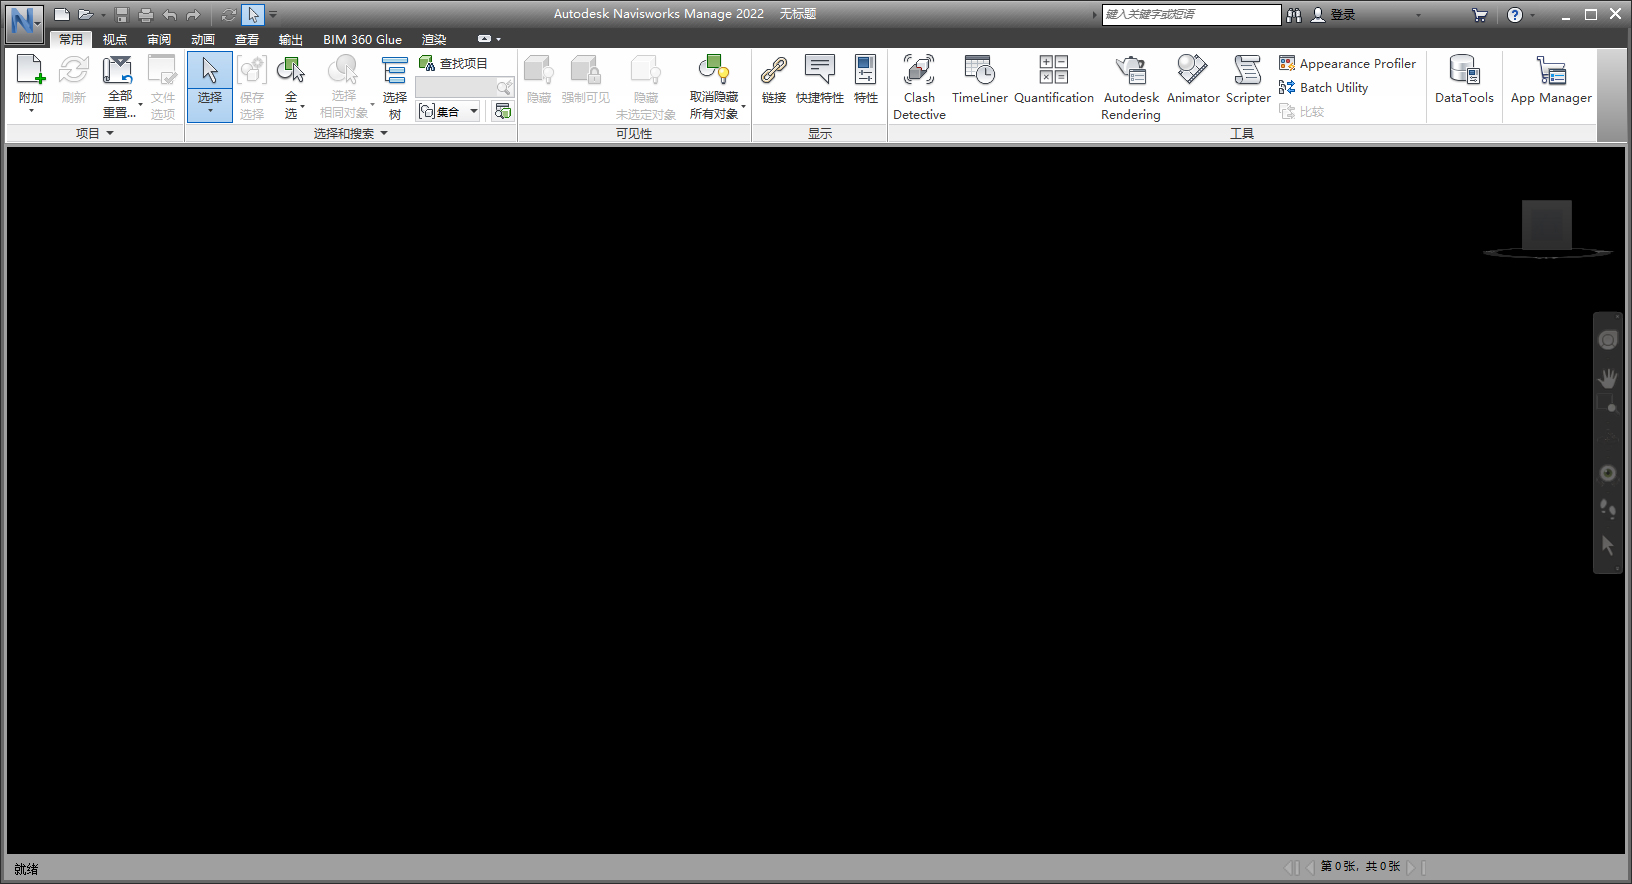Click the Zoom Window tool on navigation bar
Image resolution: width=1632 pixels, height=884 pixels.
1606,404
